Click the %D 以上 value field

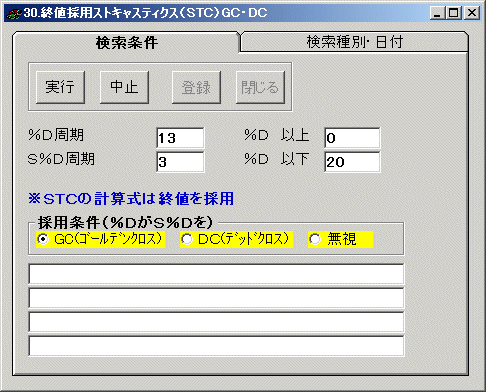(352, 138)
